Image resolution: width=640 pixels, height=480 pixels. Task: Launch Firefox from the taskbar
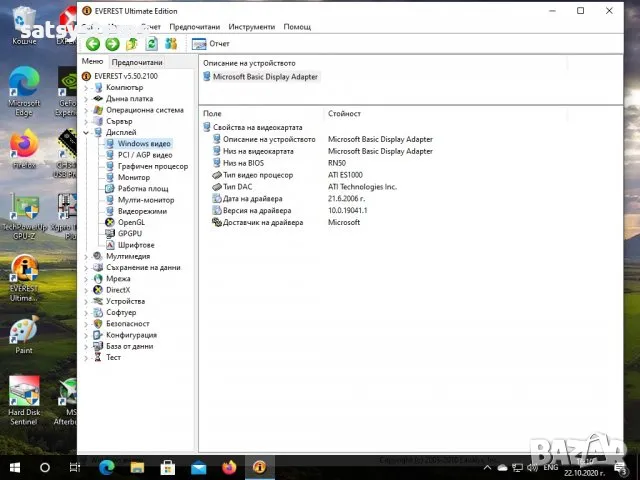(x=229, y=467)
